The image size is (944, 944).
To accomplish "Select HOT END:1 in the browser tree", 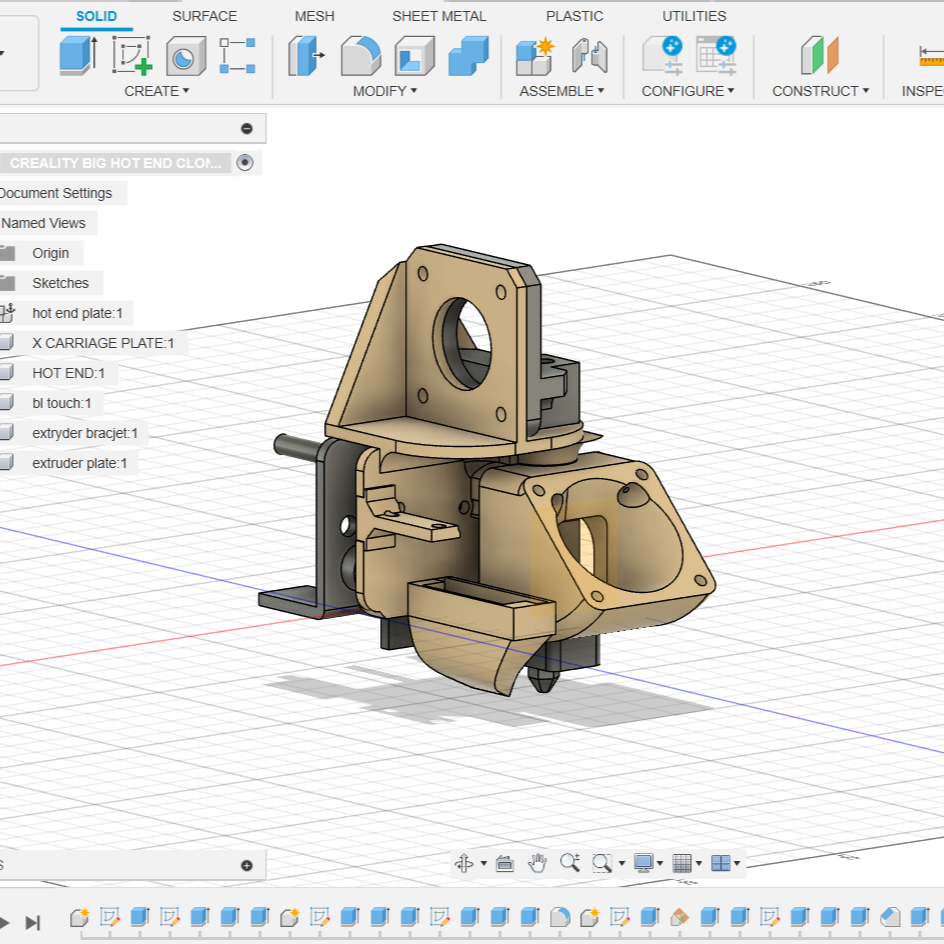I will 70,373.
